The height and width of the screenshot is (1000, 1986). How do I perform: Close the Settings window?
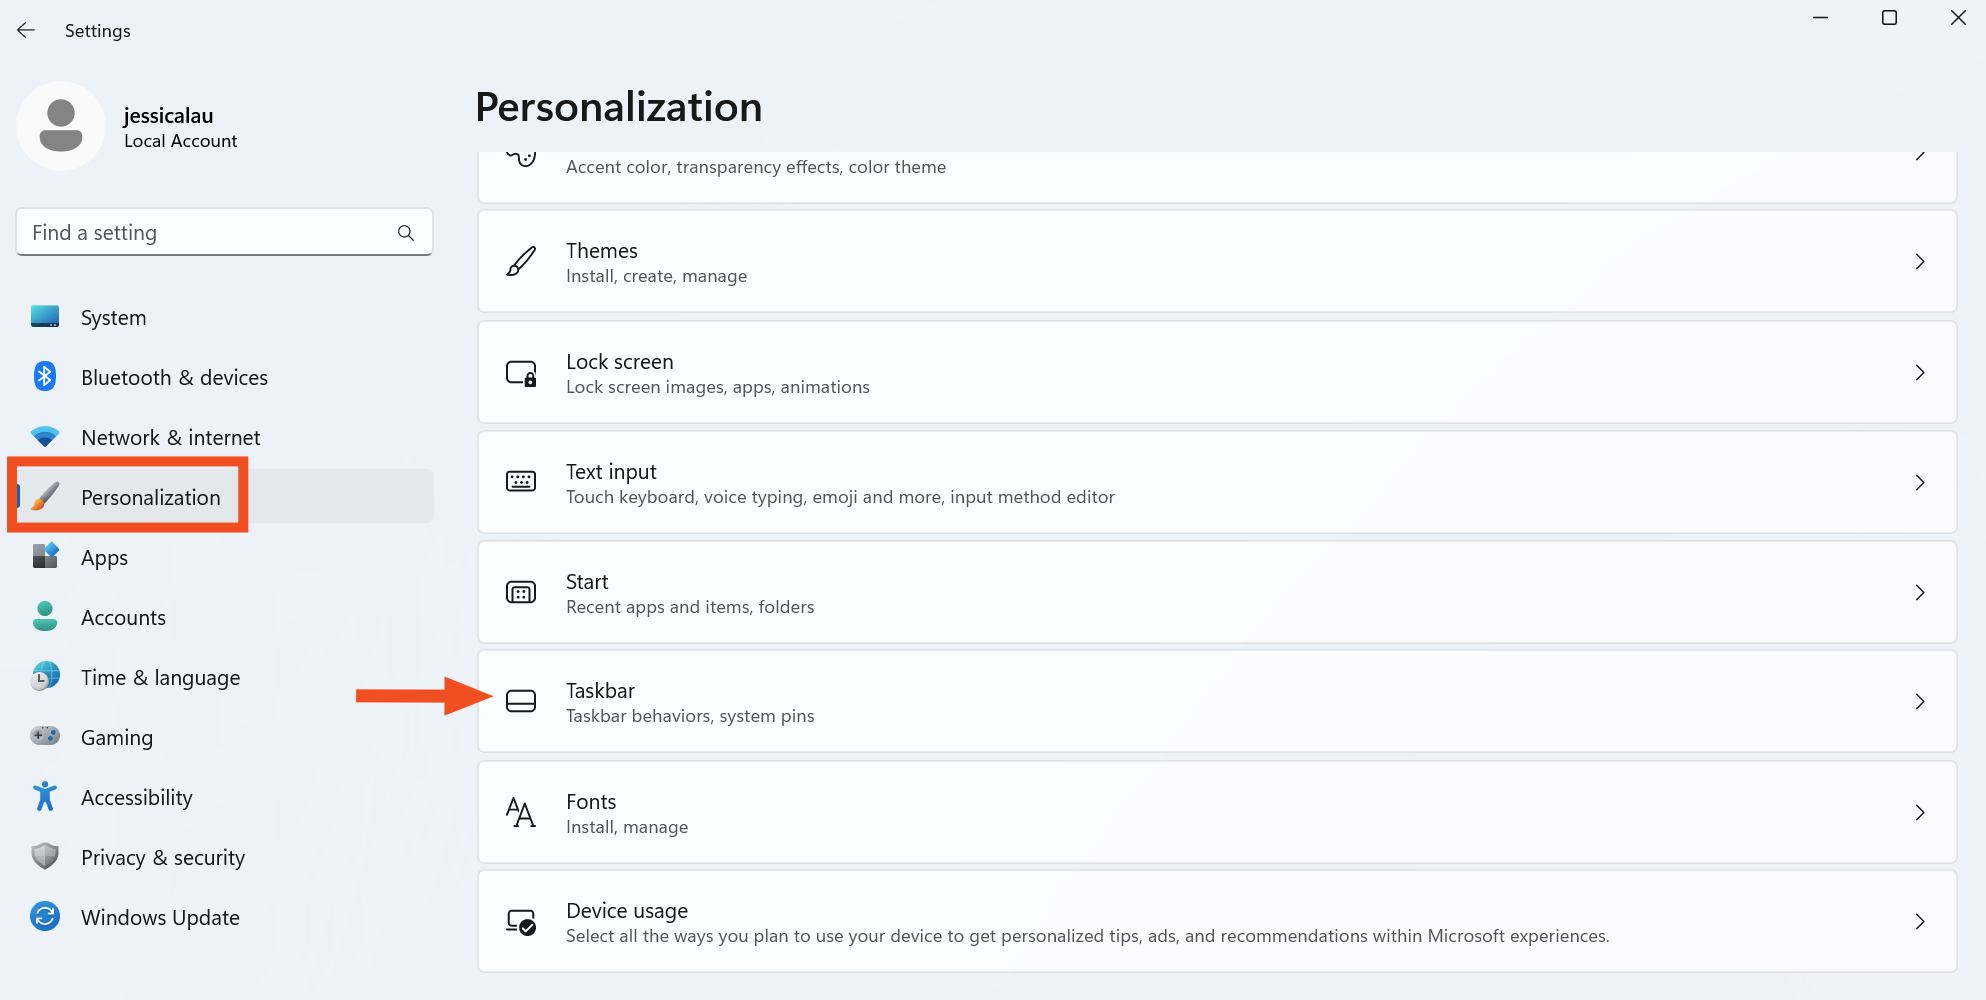point(1958,18)
